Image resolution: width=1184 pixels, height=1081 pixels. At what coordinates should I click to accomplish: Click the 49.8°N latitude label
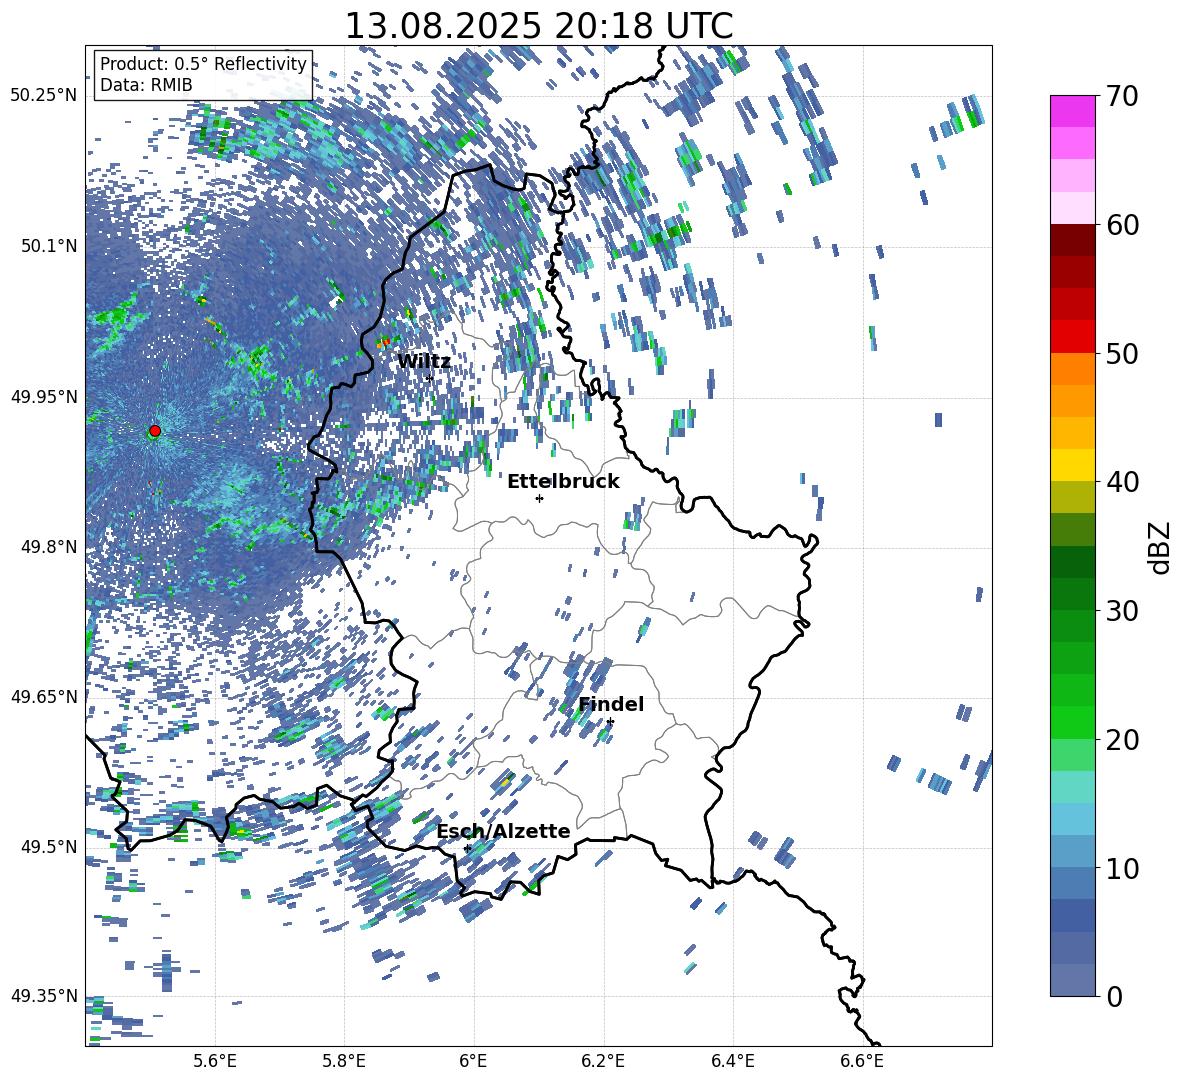click(x=49, y=547)
